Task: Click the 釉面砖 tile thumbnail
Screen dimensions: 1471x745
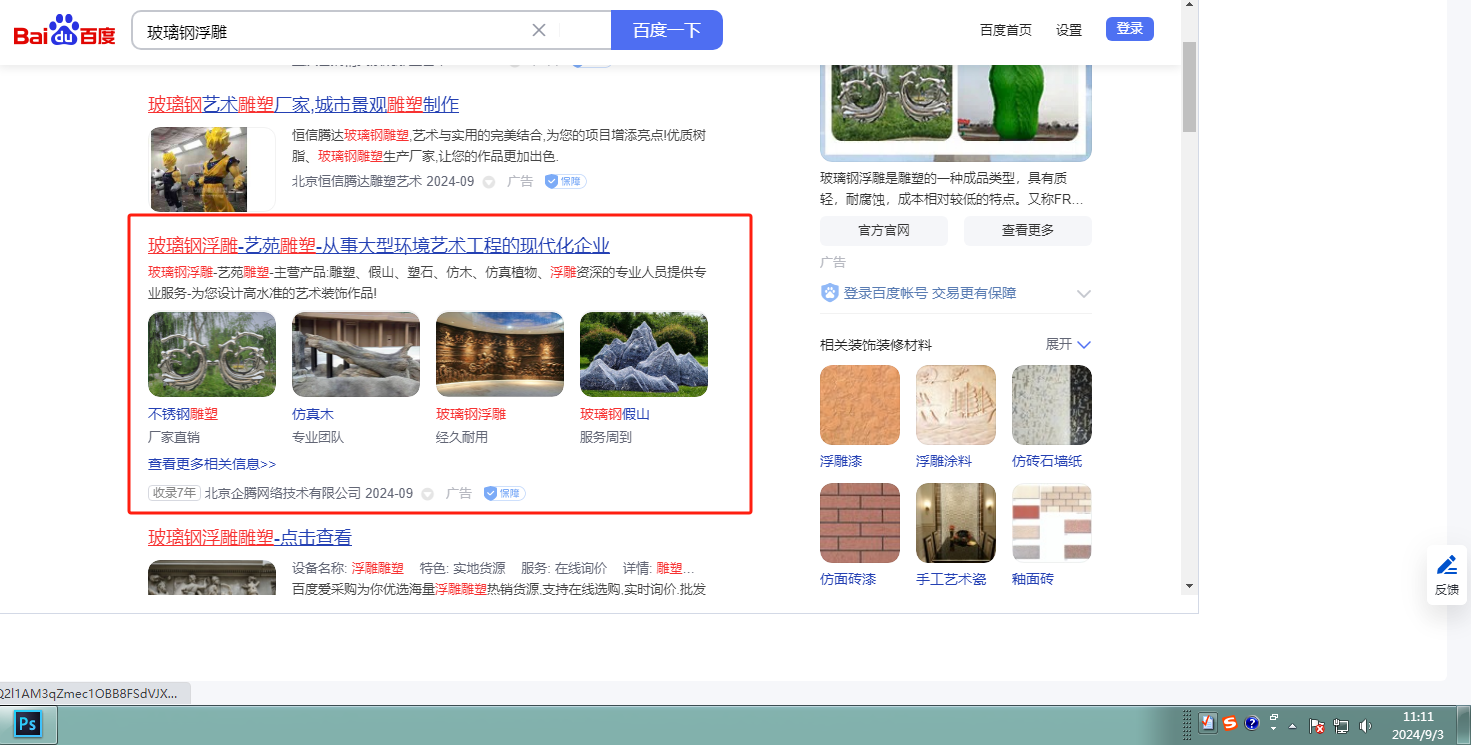Action: click(x=1052, y=523)
